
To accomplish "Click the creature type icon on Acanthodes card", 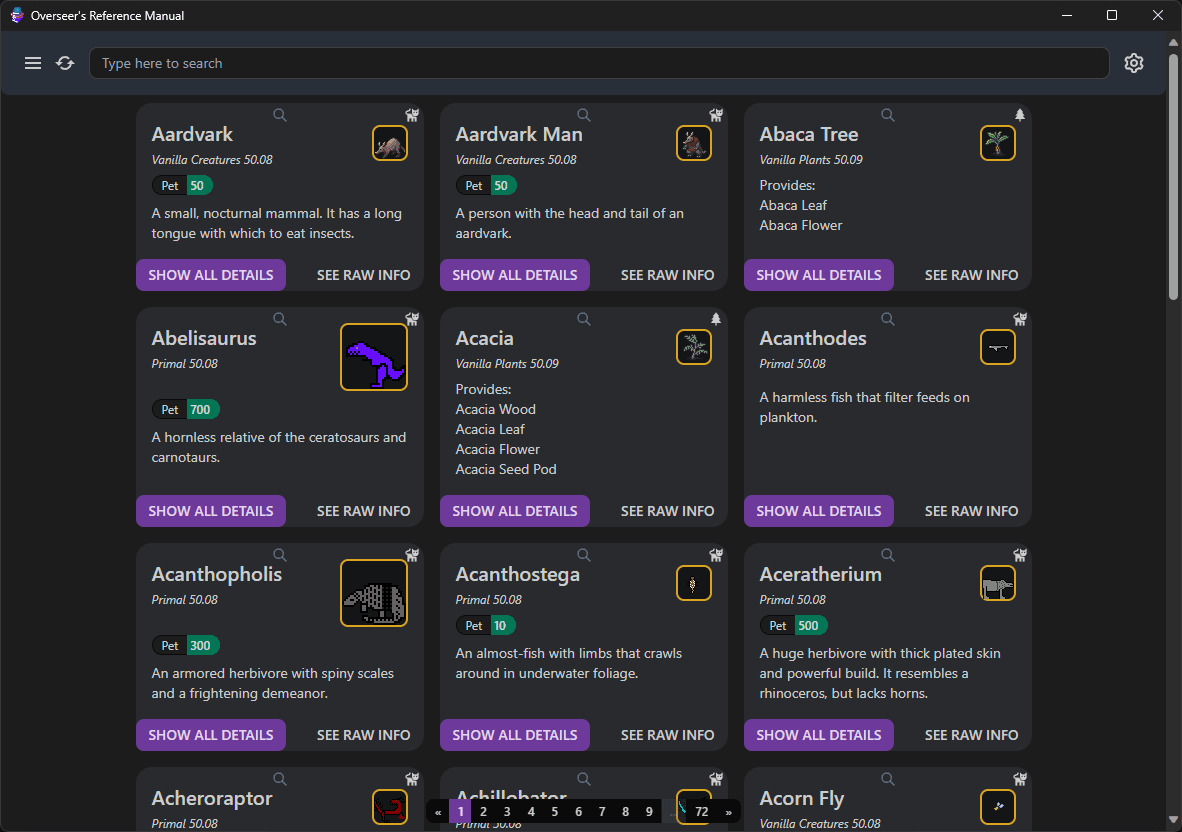I will pyautogui.click(x=1020, y=320).
